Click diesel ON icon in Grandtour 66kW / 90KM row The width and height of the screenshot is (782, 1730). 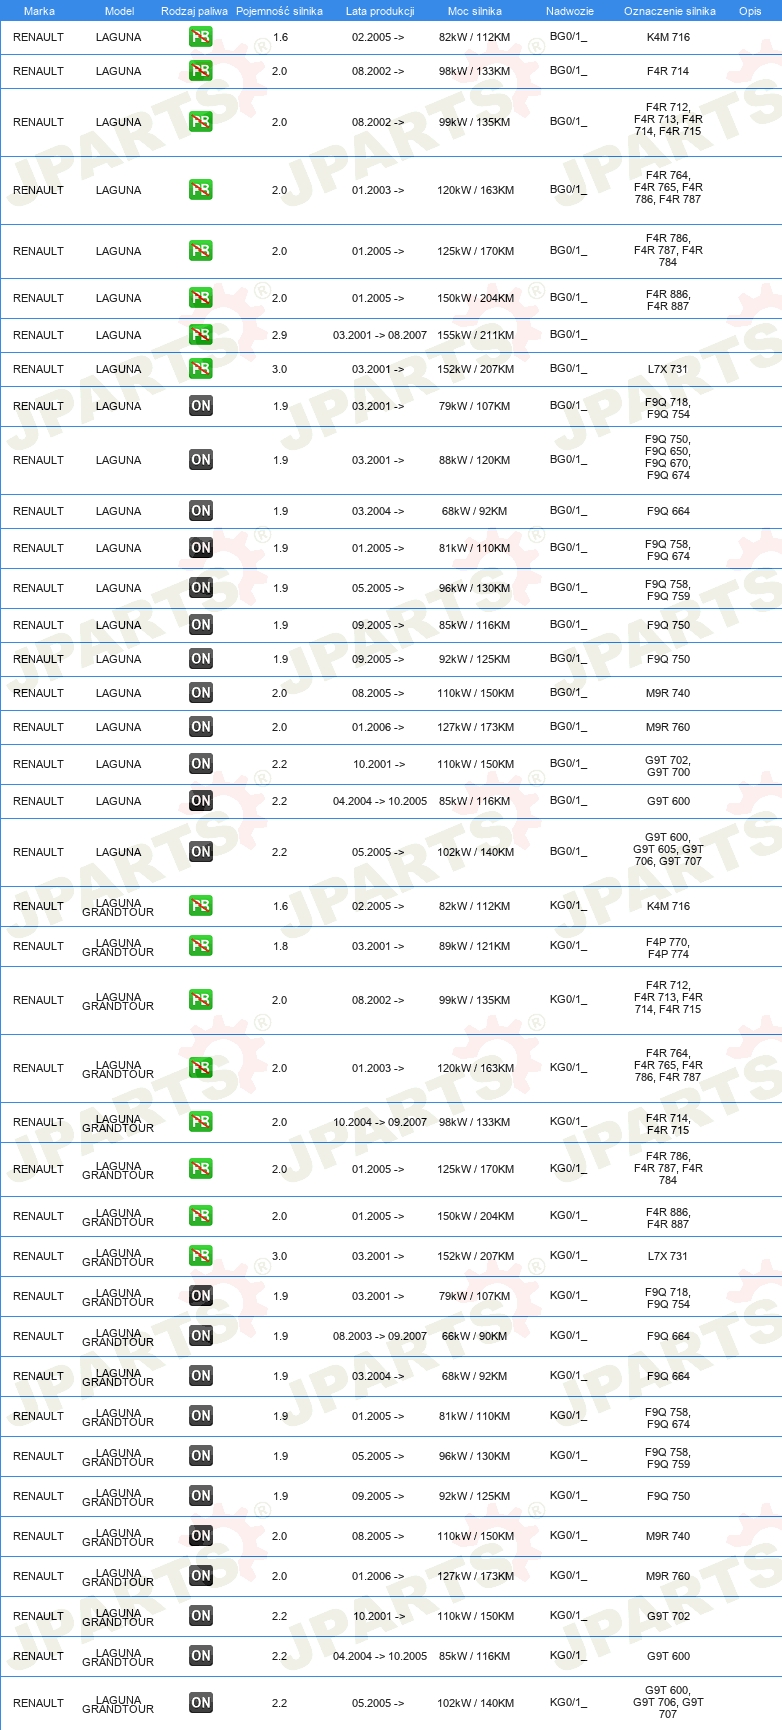pos(201,1336)
